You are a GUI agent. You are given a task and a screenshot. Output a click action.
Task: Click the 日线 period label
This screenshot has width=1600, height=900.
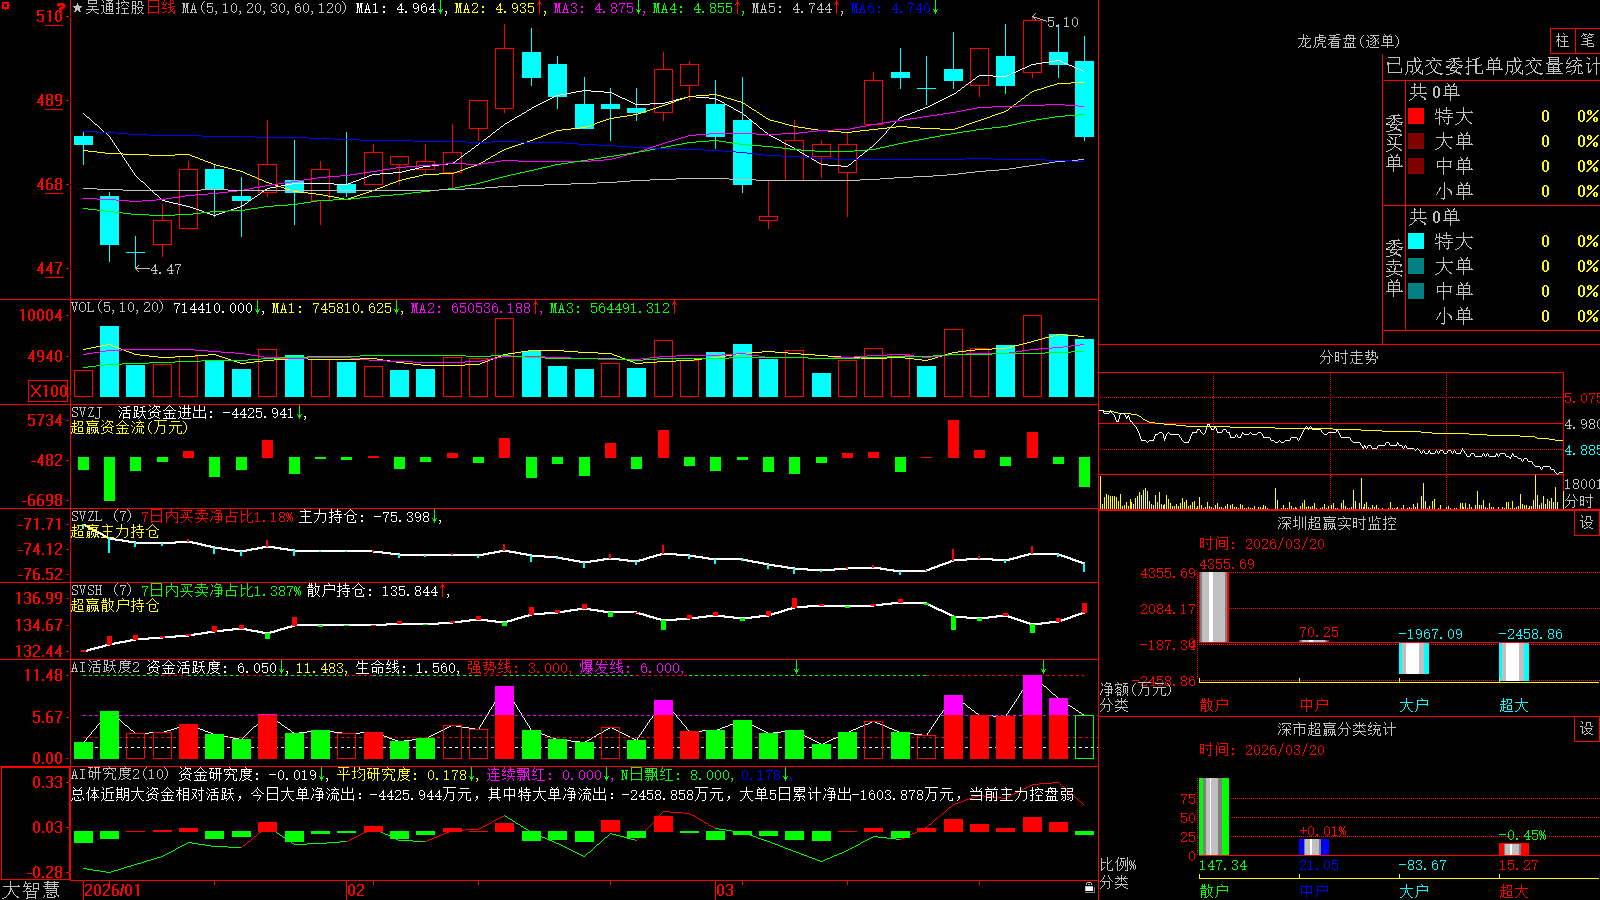(x=161, y=8)
